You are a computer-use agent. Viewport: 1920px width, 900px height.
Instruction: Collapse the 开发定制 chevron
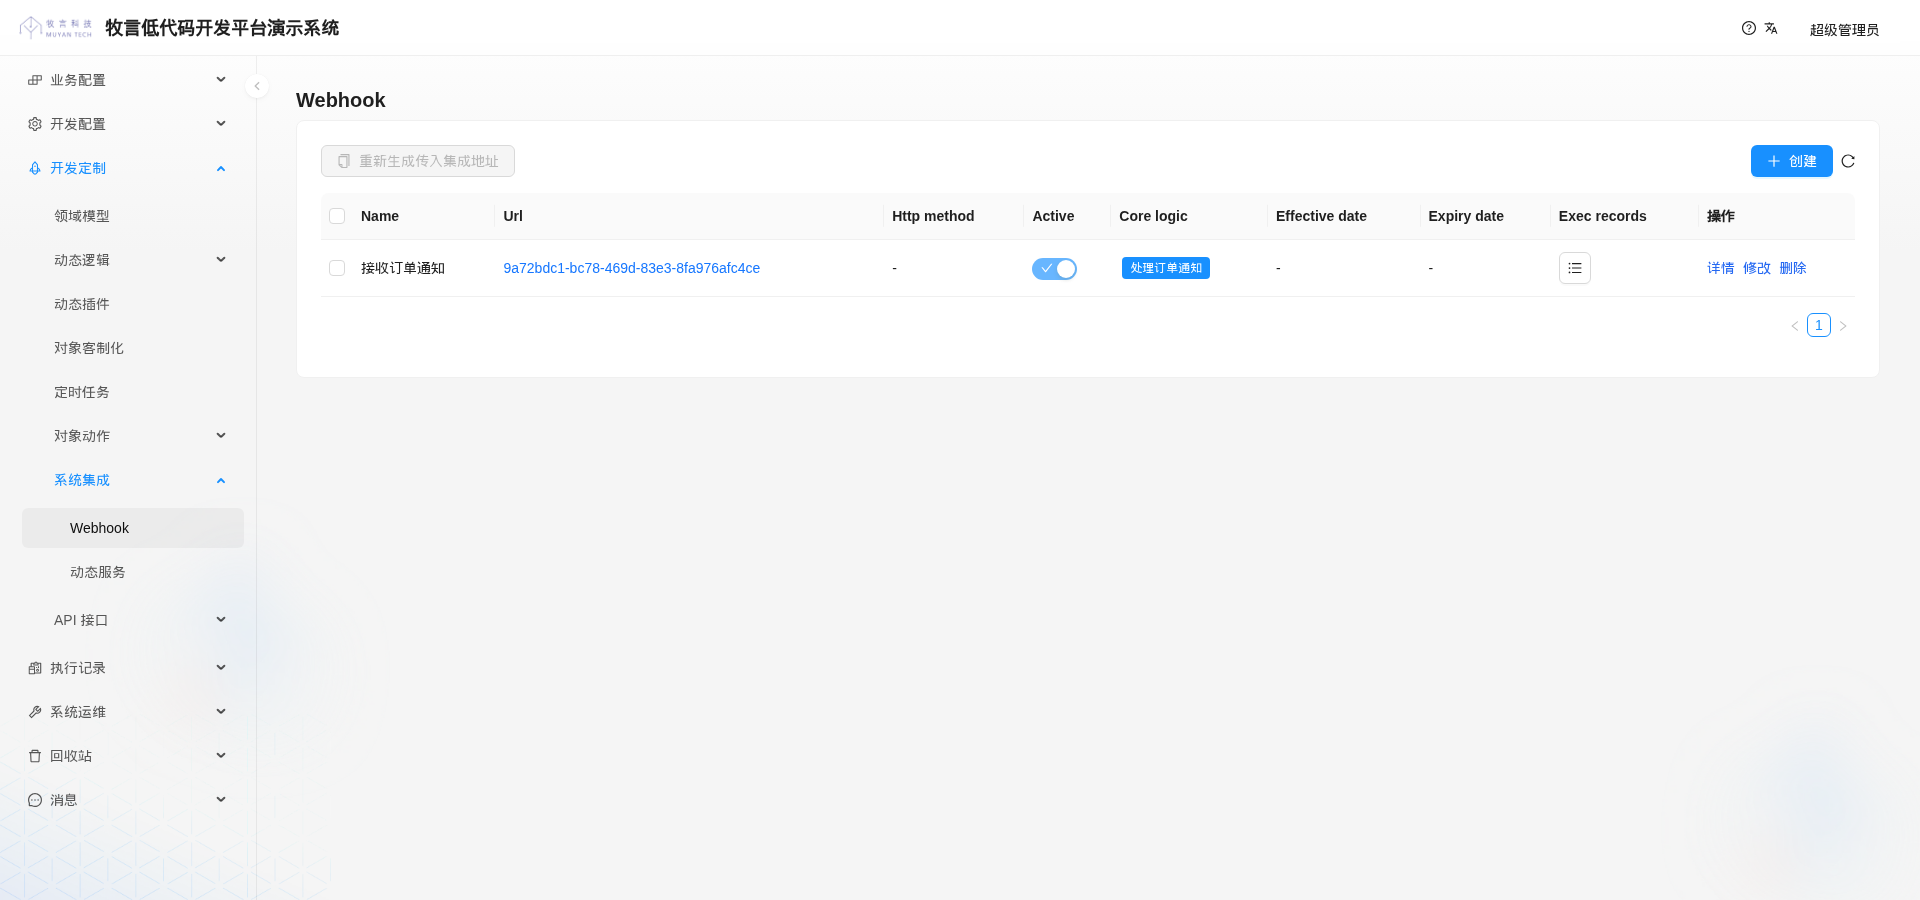click(x=221, y=168)
